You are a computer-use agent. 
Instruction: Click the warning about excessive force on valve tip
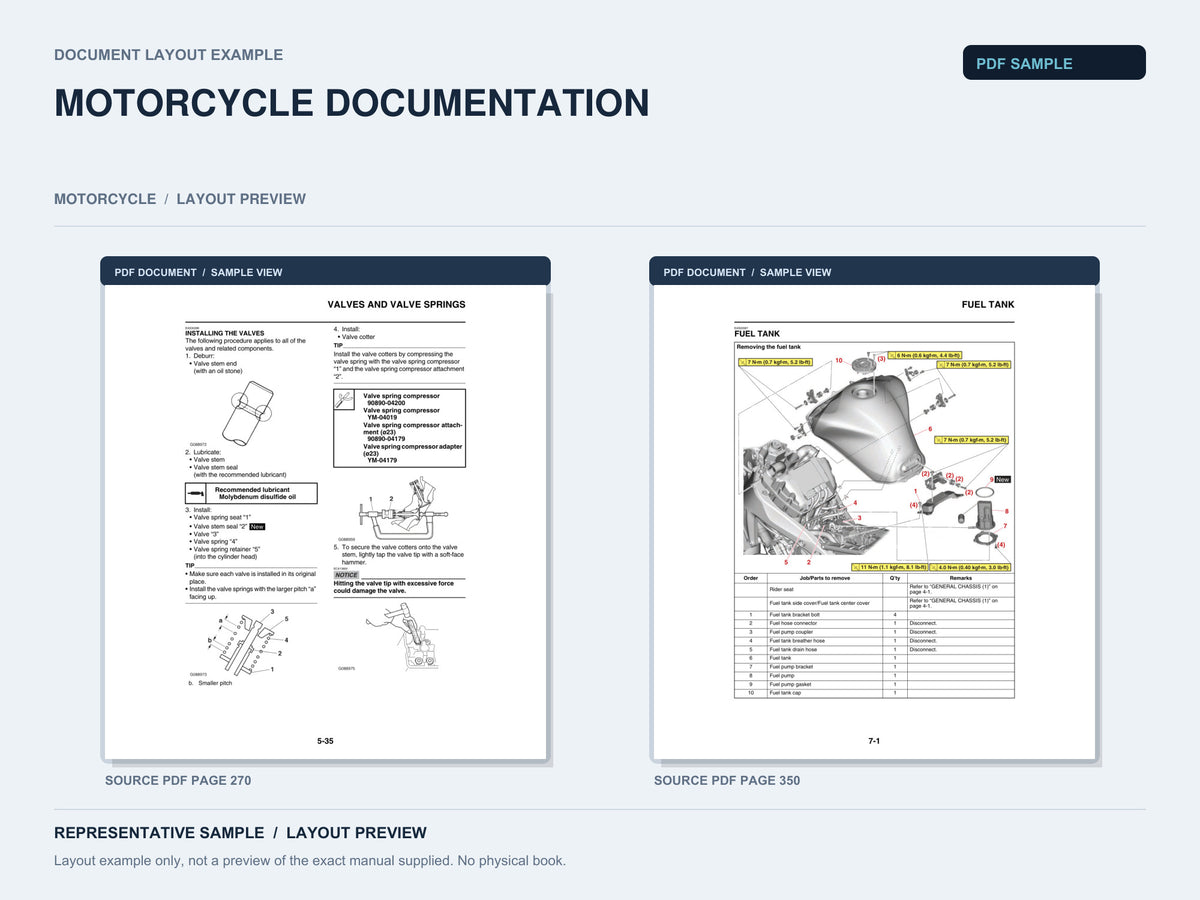click(394, 587)
